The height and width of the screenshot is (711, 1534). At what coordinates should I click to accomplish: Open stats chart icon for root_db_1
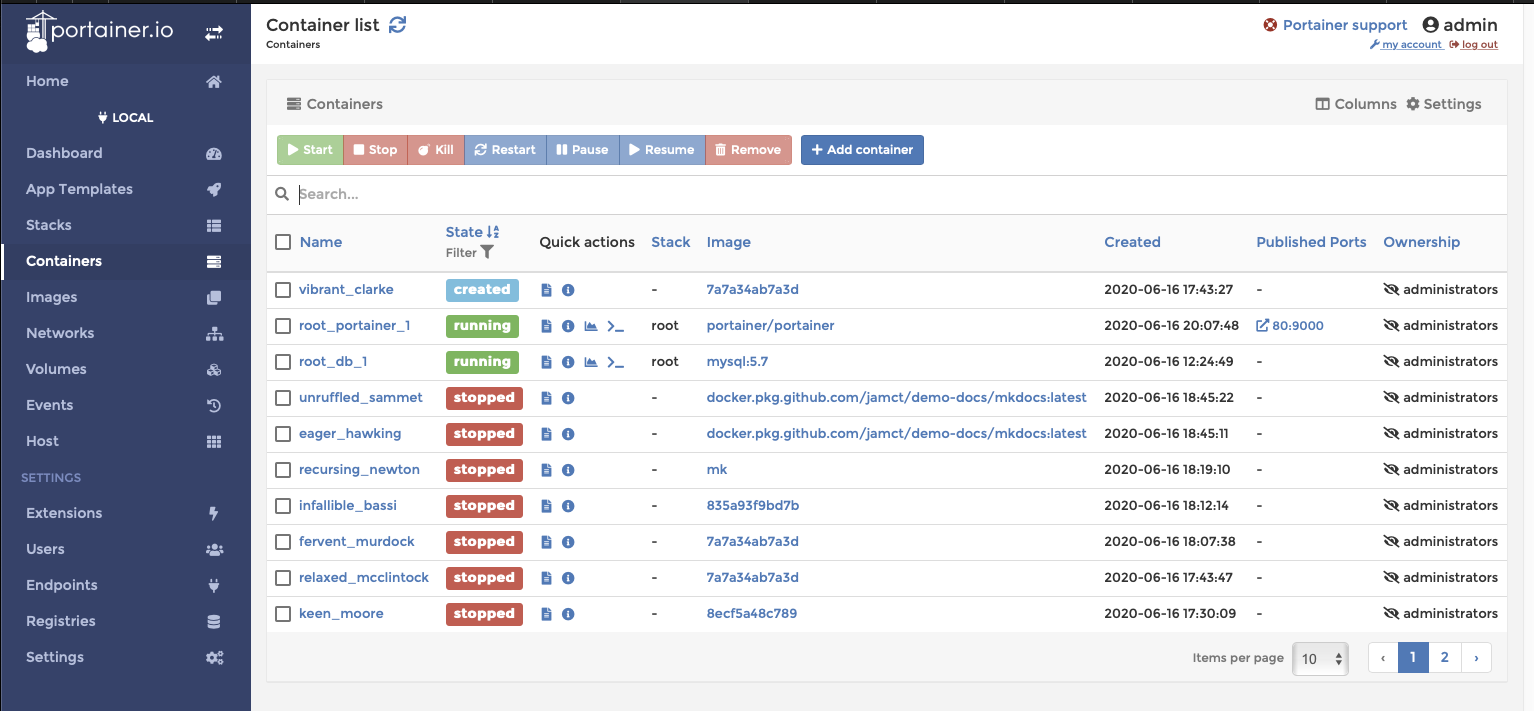pyautogui.click(x=591, y=362)
